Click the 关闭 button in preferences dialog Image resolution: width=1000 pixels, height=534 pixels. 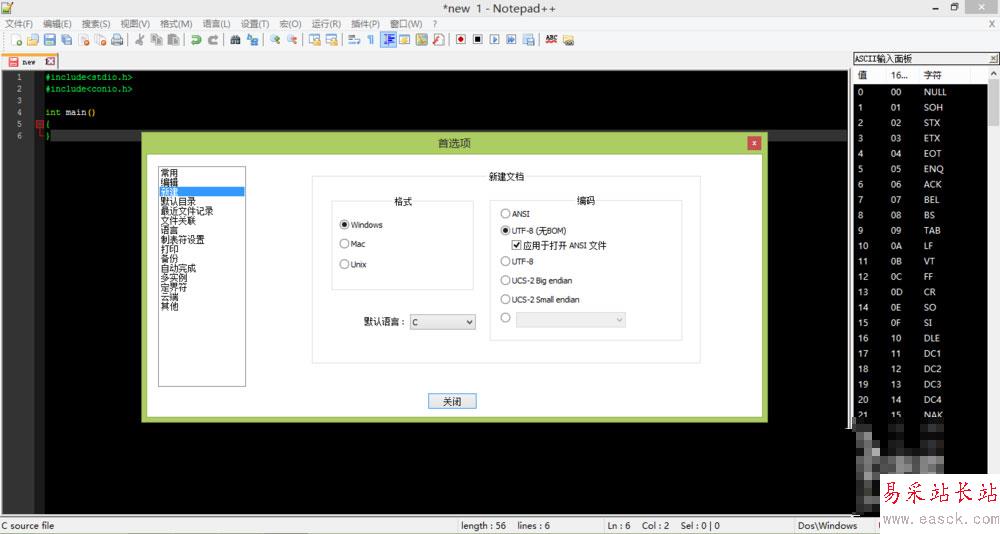pyautogui.click(x=452, y=401)
